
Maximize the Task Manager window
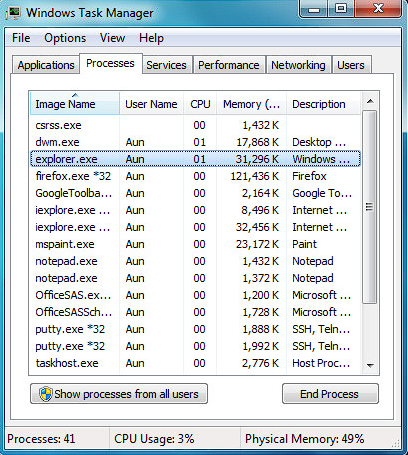(341, 8)
